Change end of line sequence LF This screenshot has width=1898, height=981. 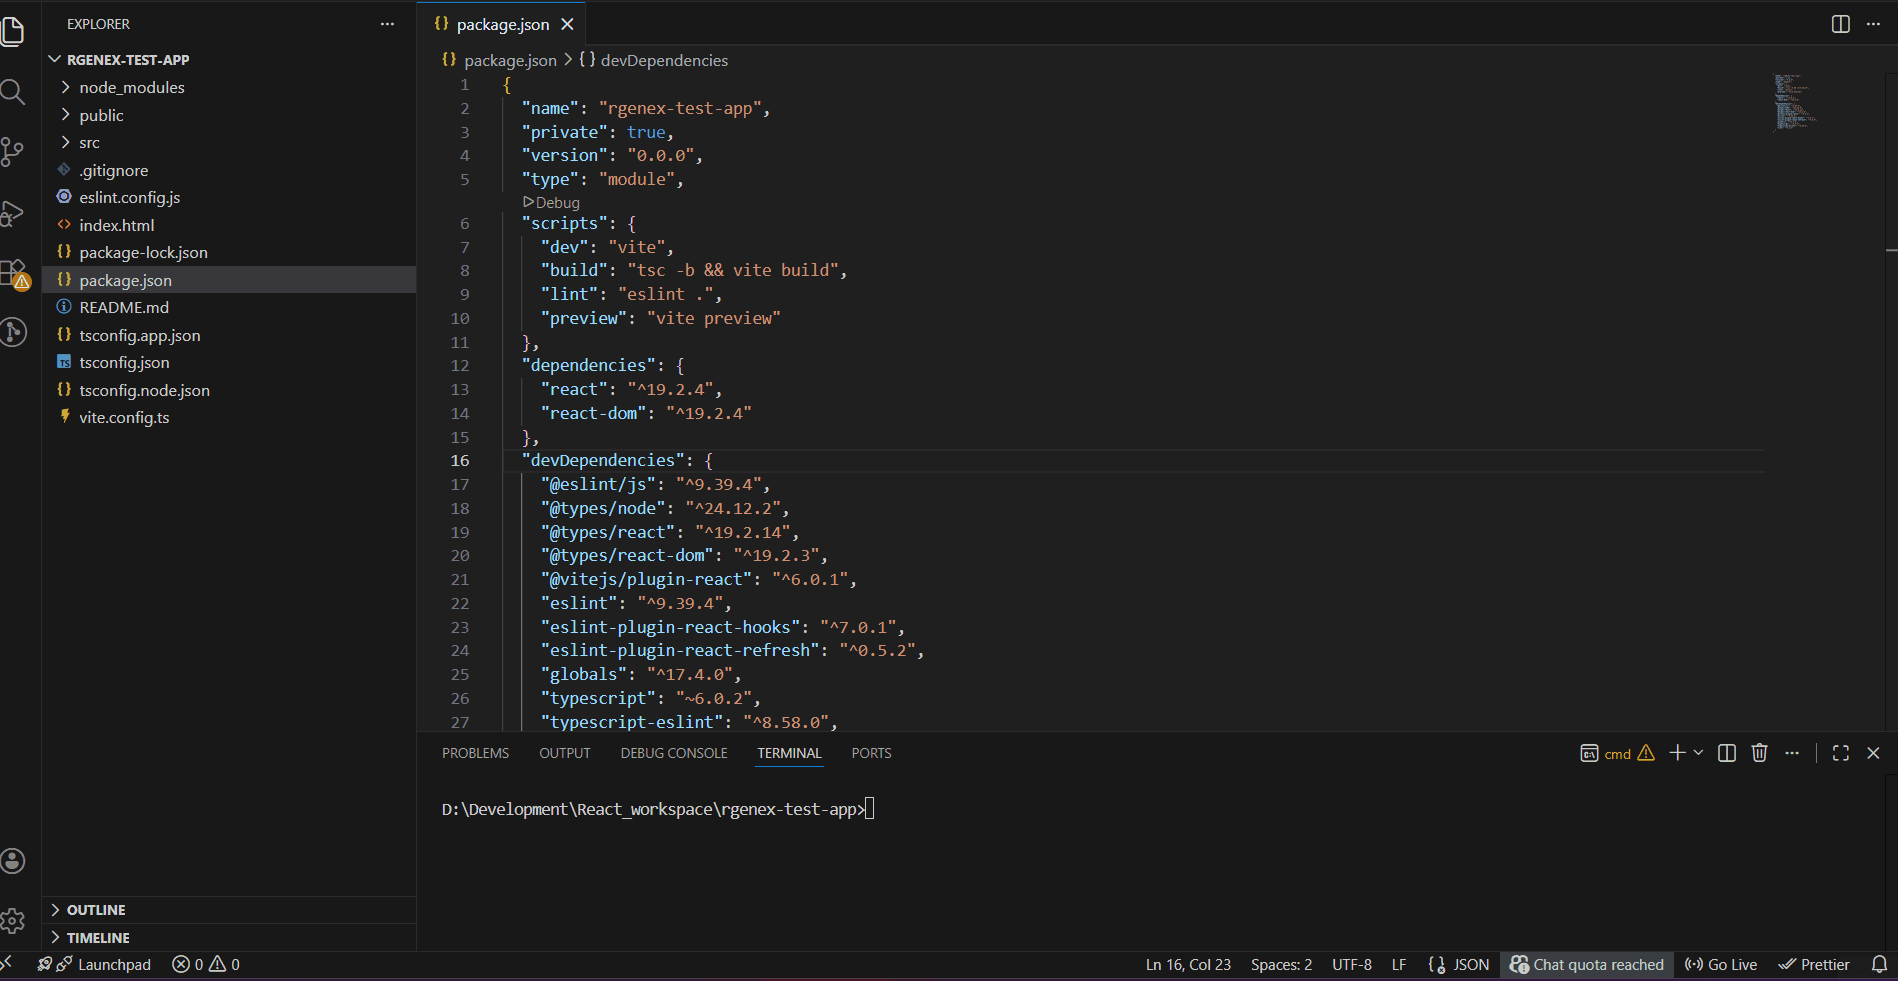(x=1399, y=964)
